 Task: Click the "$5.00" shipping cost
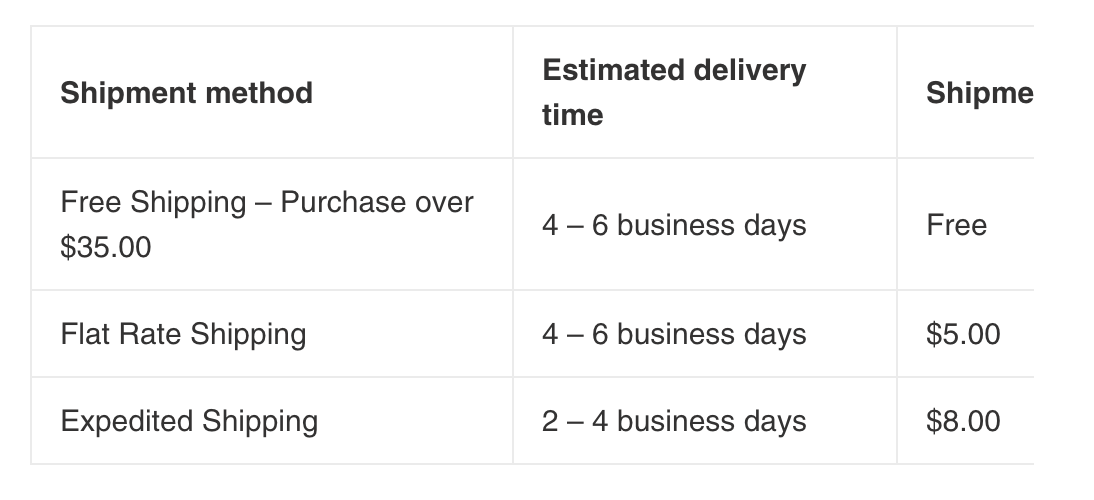963,333
